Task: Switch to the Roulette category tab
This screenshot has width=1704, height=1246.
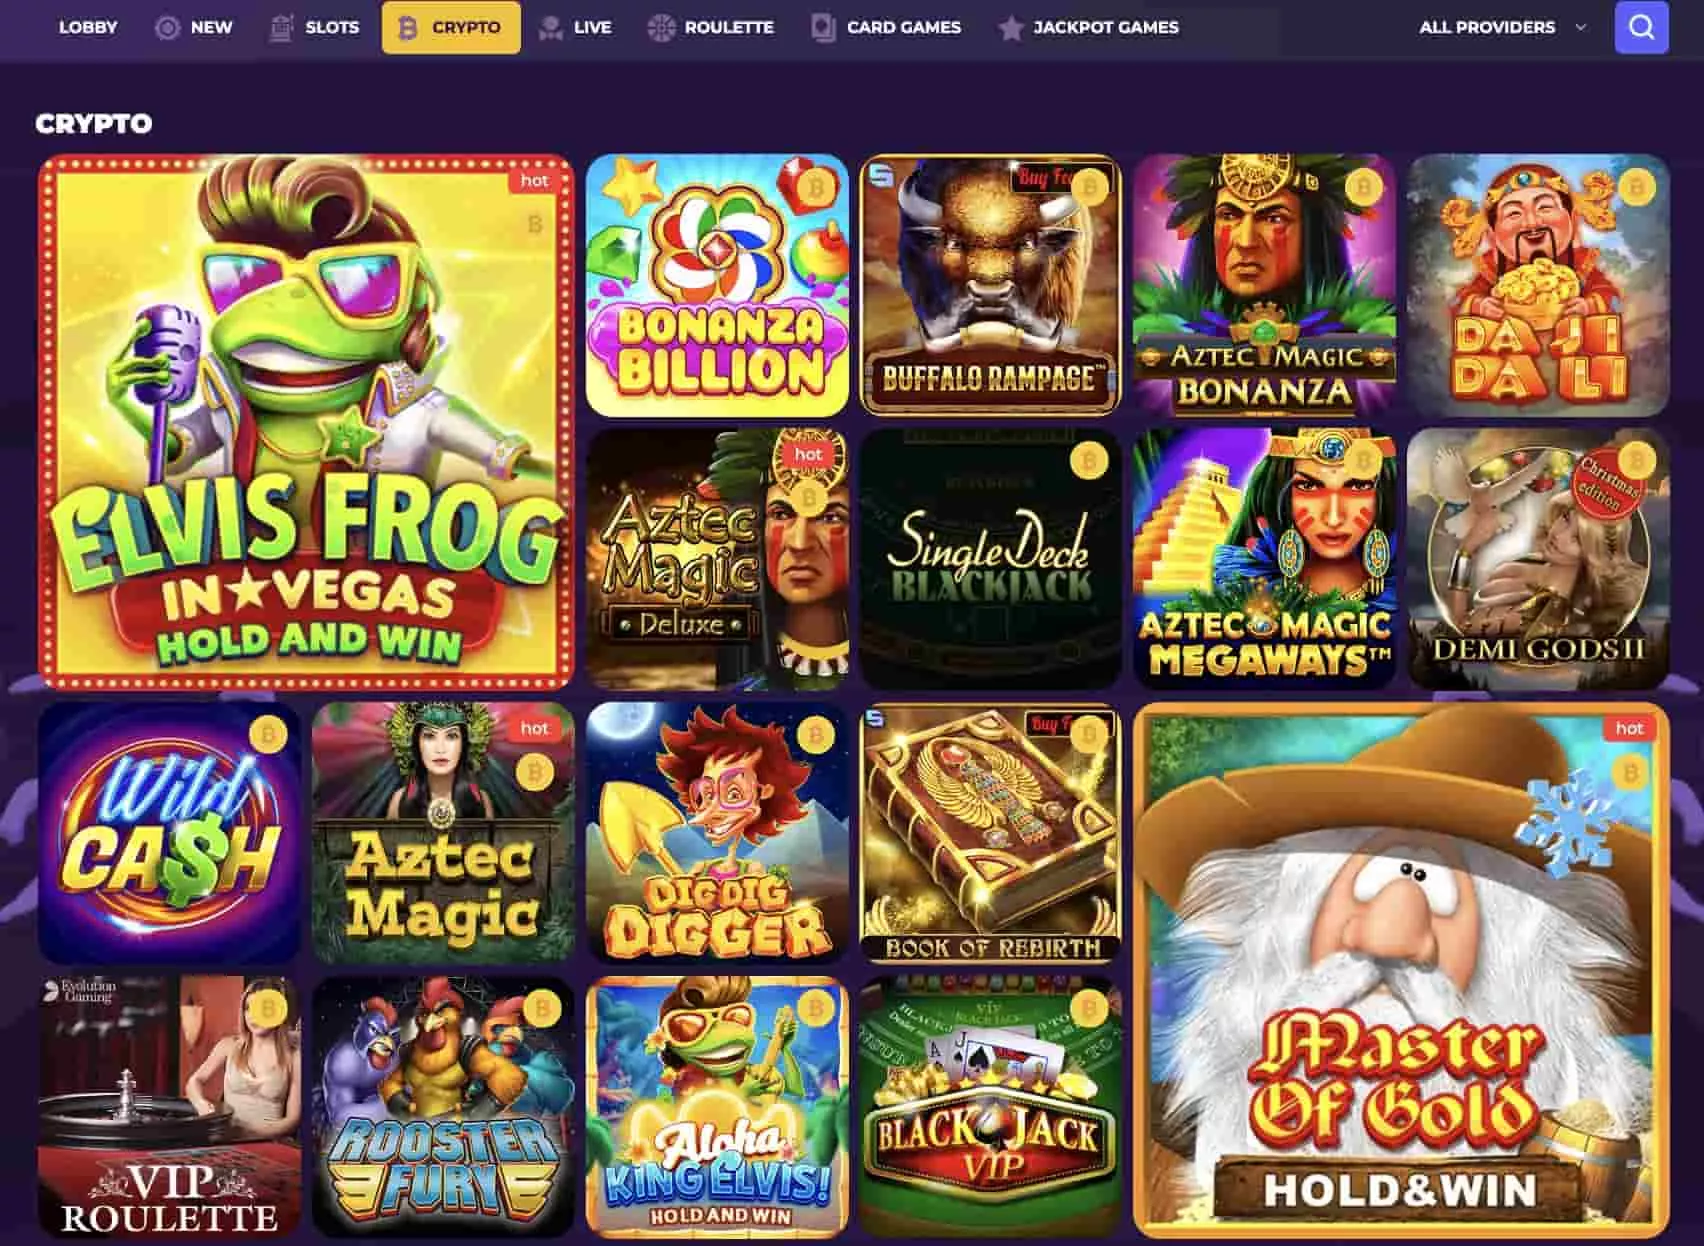Action: (710, 27)
